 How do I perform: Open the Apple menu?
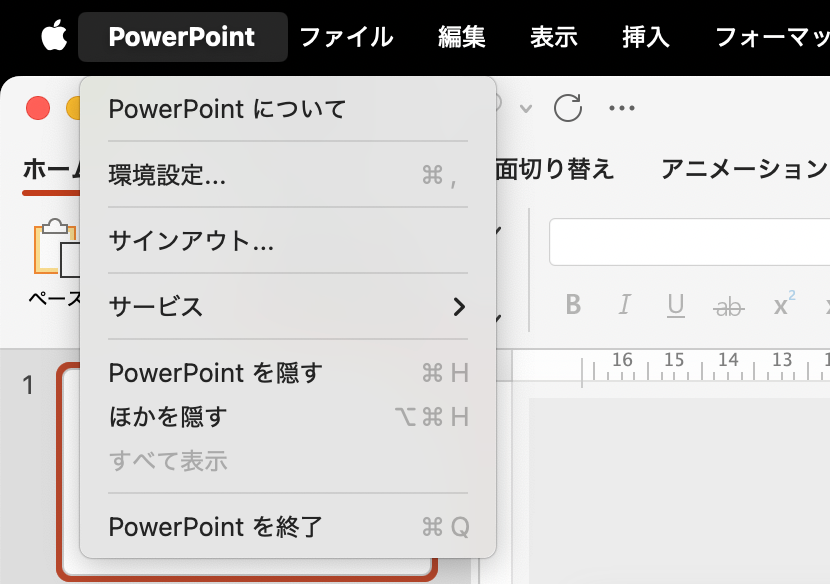pyautogui.click(x=55, y=37)
